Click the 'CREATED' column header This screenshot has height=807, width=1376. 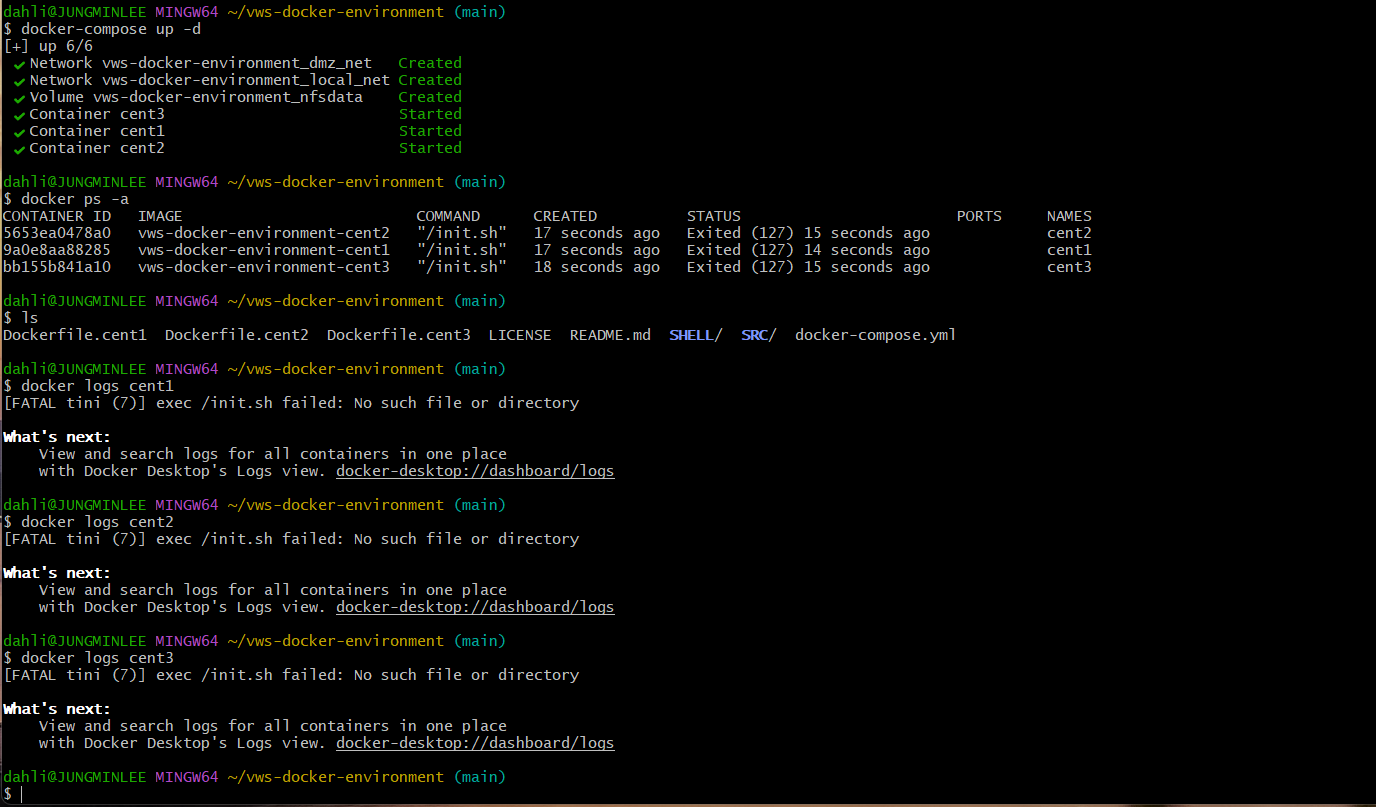(x=565, y=216)
